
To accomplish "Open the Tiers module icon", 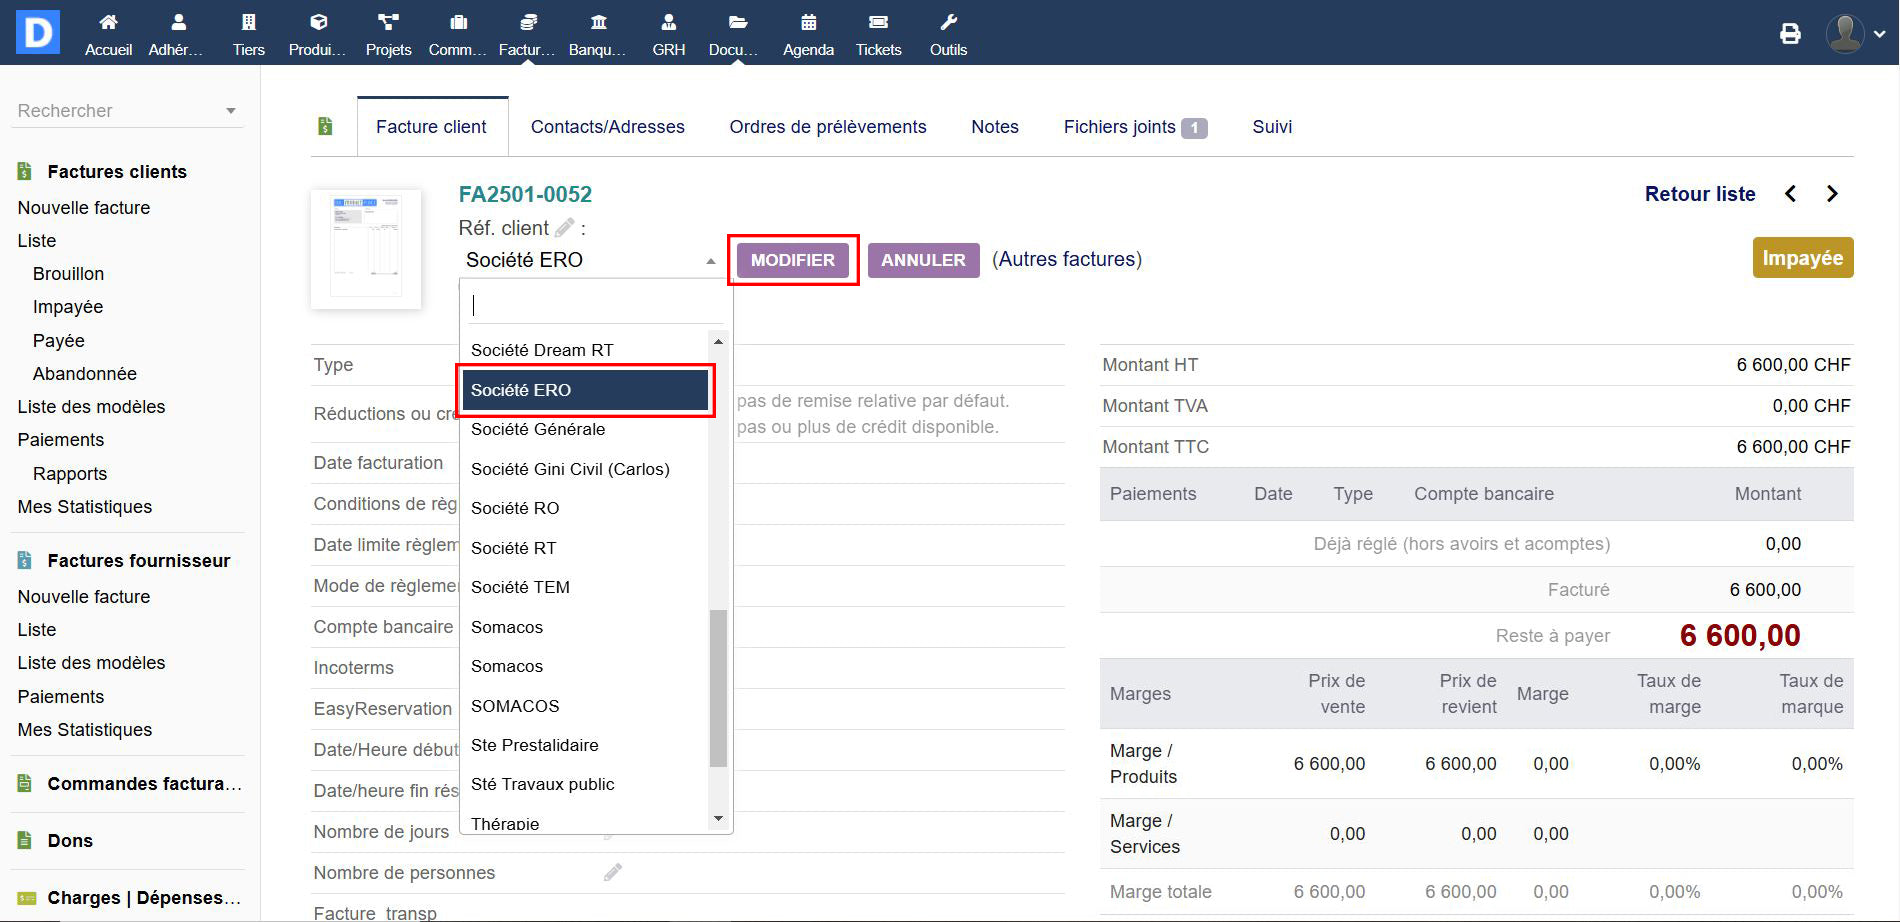I will click(x=248, y=23).
